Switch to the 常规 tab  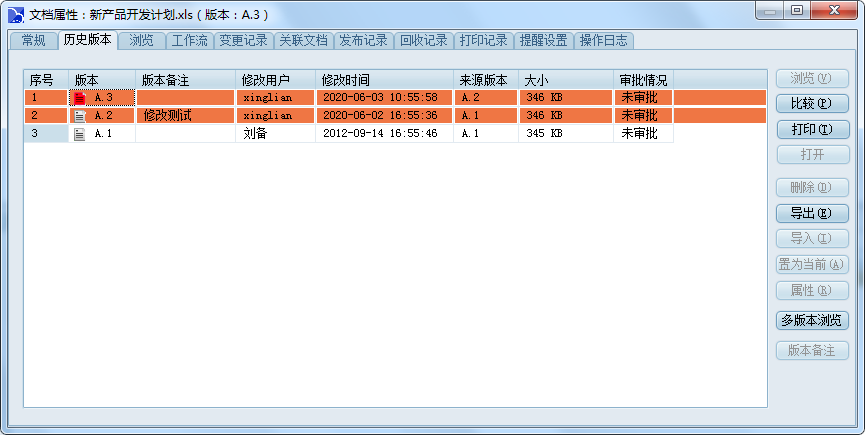pos(33,40)
